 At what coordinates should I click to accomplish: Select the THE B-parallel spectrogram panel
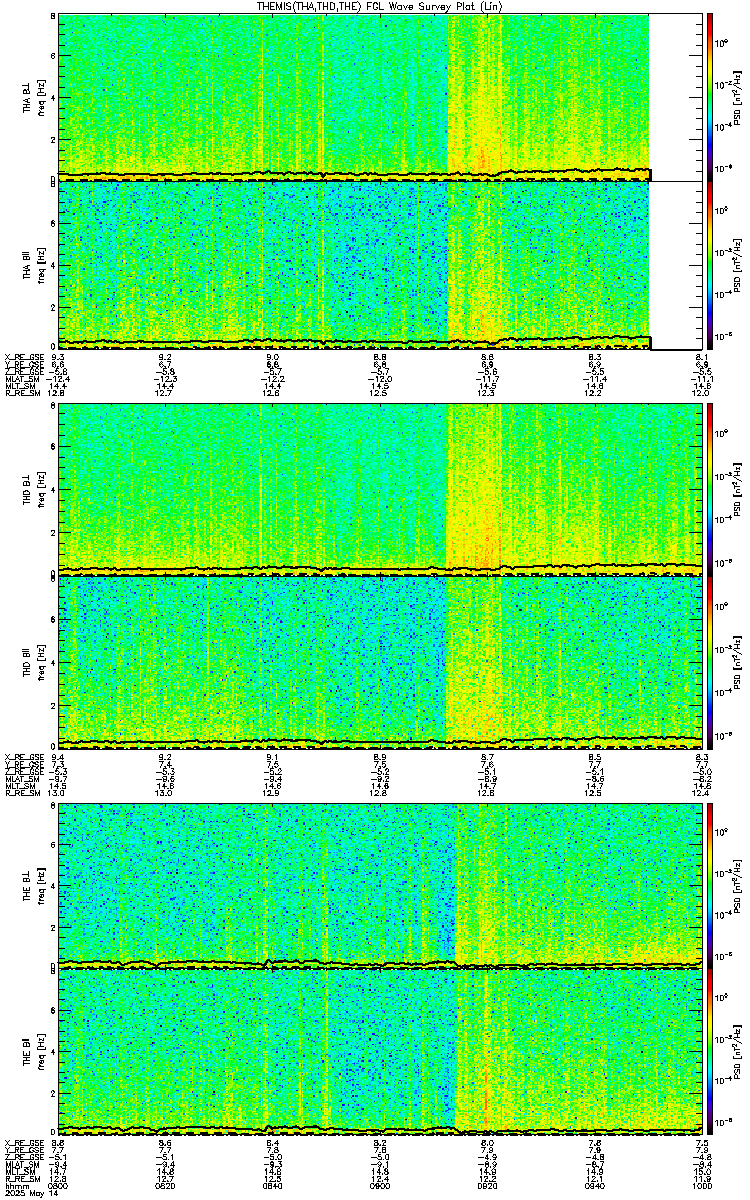pos(380,1050)
